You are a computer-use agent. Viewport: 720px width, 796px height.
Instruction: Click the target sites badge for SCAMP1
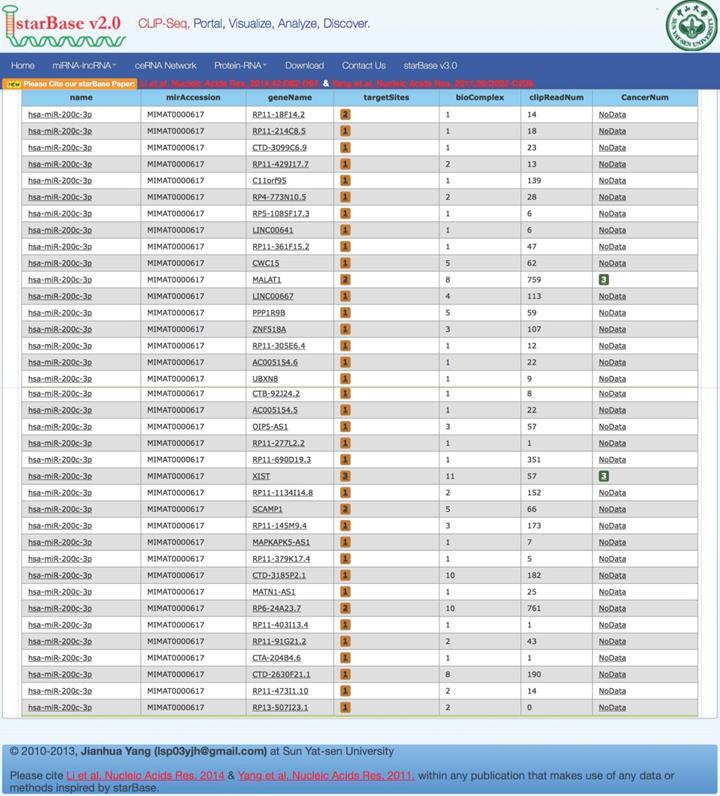coord(345,509)
